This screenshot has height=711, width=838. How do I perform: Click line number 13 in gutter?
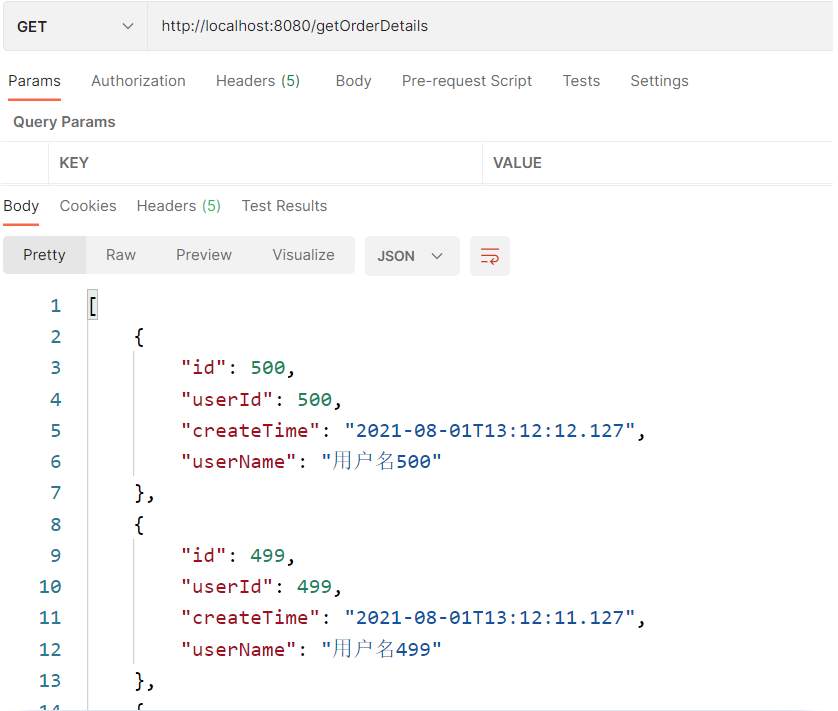pyautogui.click(x=50, y=681)
